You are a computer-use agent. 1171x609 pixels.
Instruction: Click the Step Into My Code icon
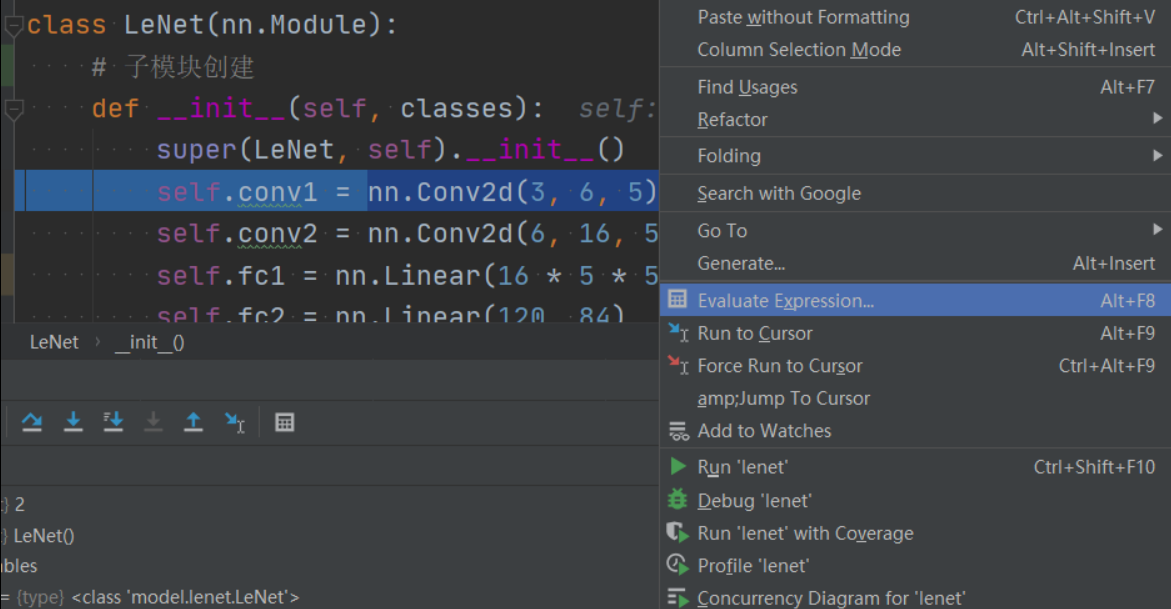click(x=113, y=422)
